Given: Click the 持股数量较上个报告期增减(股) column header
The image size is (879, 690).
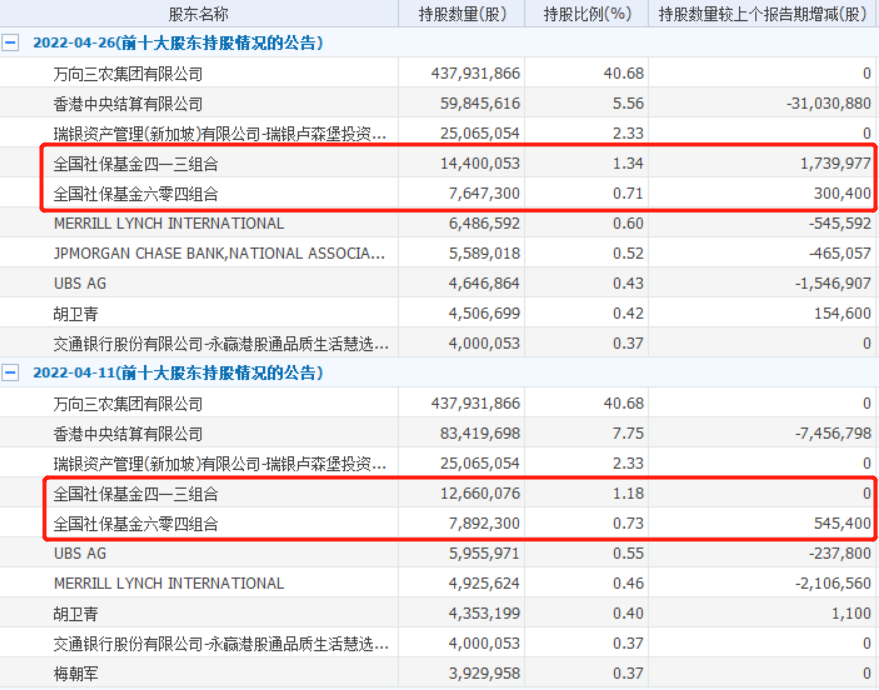Looking at the screenshot, I should coord(764,14).
